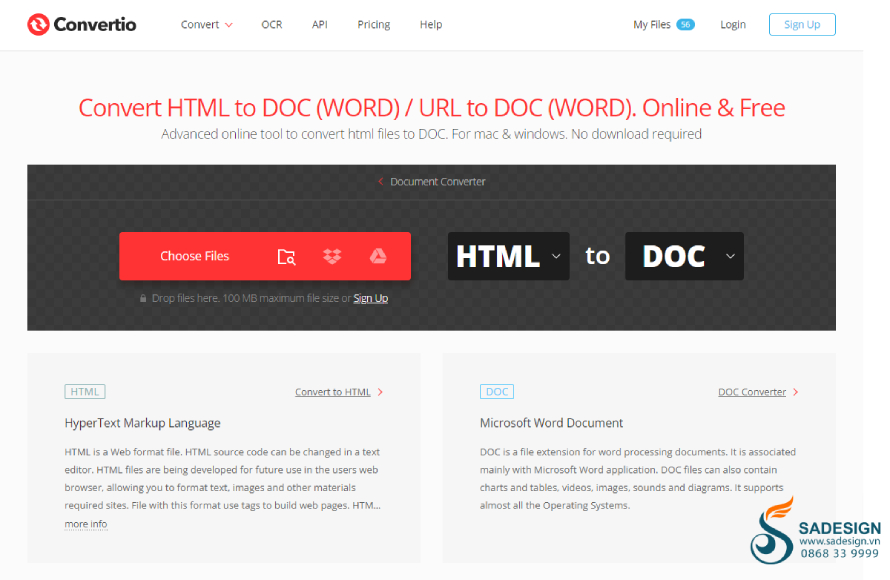The image size is (890, 580).
Task: Click the Choose Files button
Action: [195, 256]
